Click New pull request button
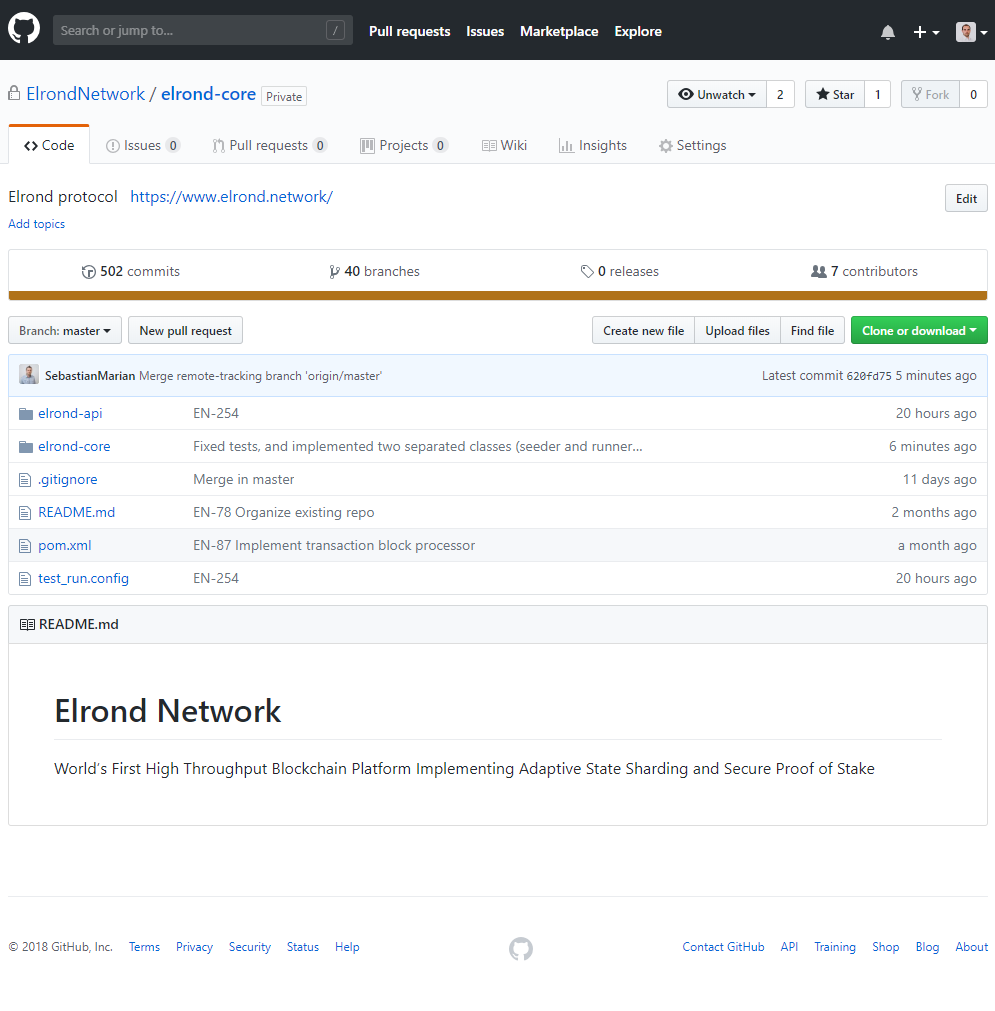The width and height of the screenshot is (995, 1011). pos(186,330)
